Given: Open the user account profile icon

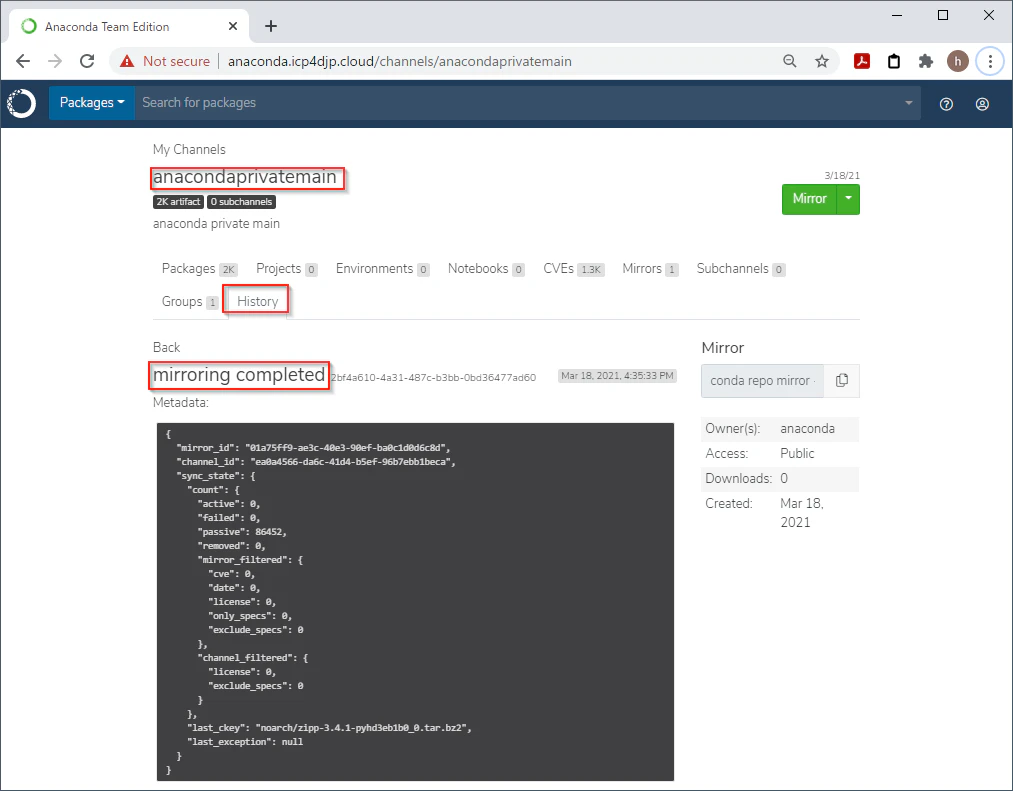Looking at the screenshot, I should pyautogui.click(x=982, y=104).
